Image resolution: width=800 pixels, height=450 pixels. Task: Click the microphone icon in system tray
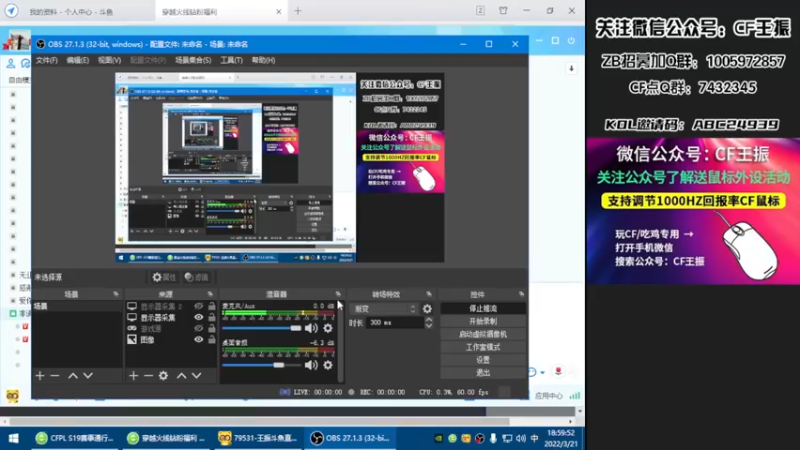pos(493,438)
